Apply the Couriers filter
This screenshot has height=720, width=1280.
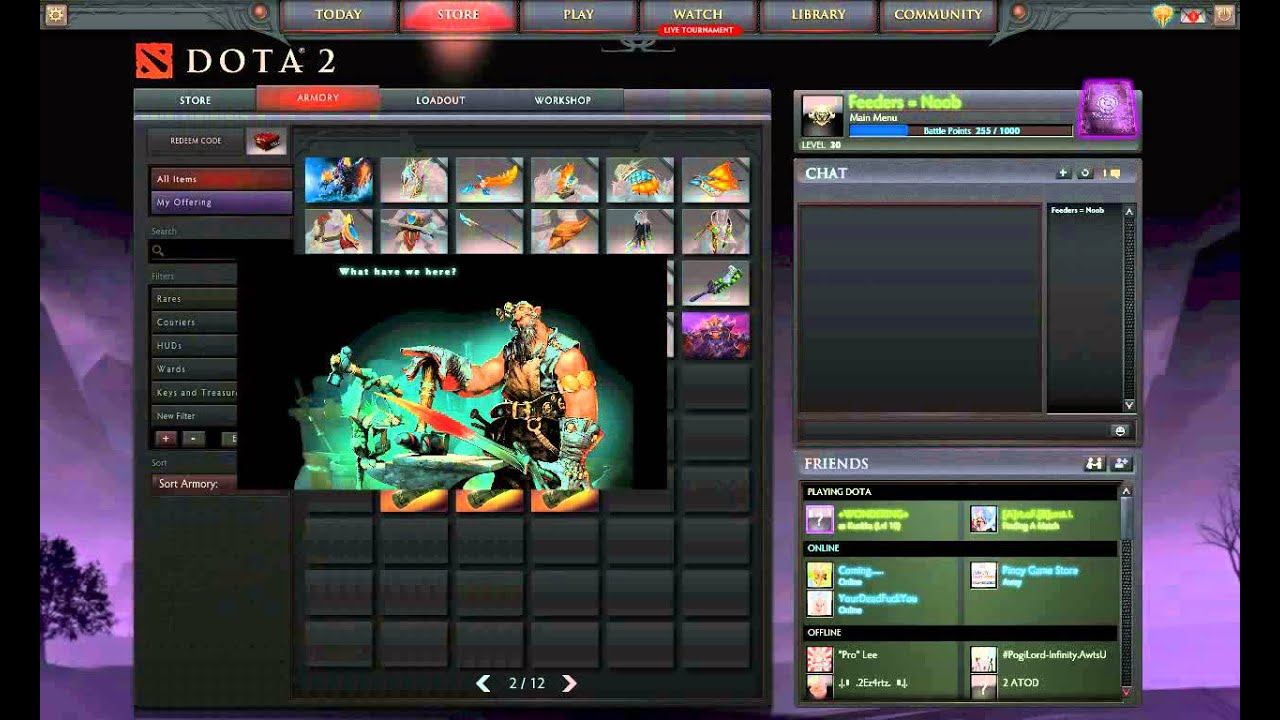[x=194, y=322]
